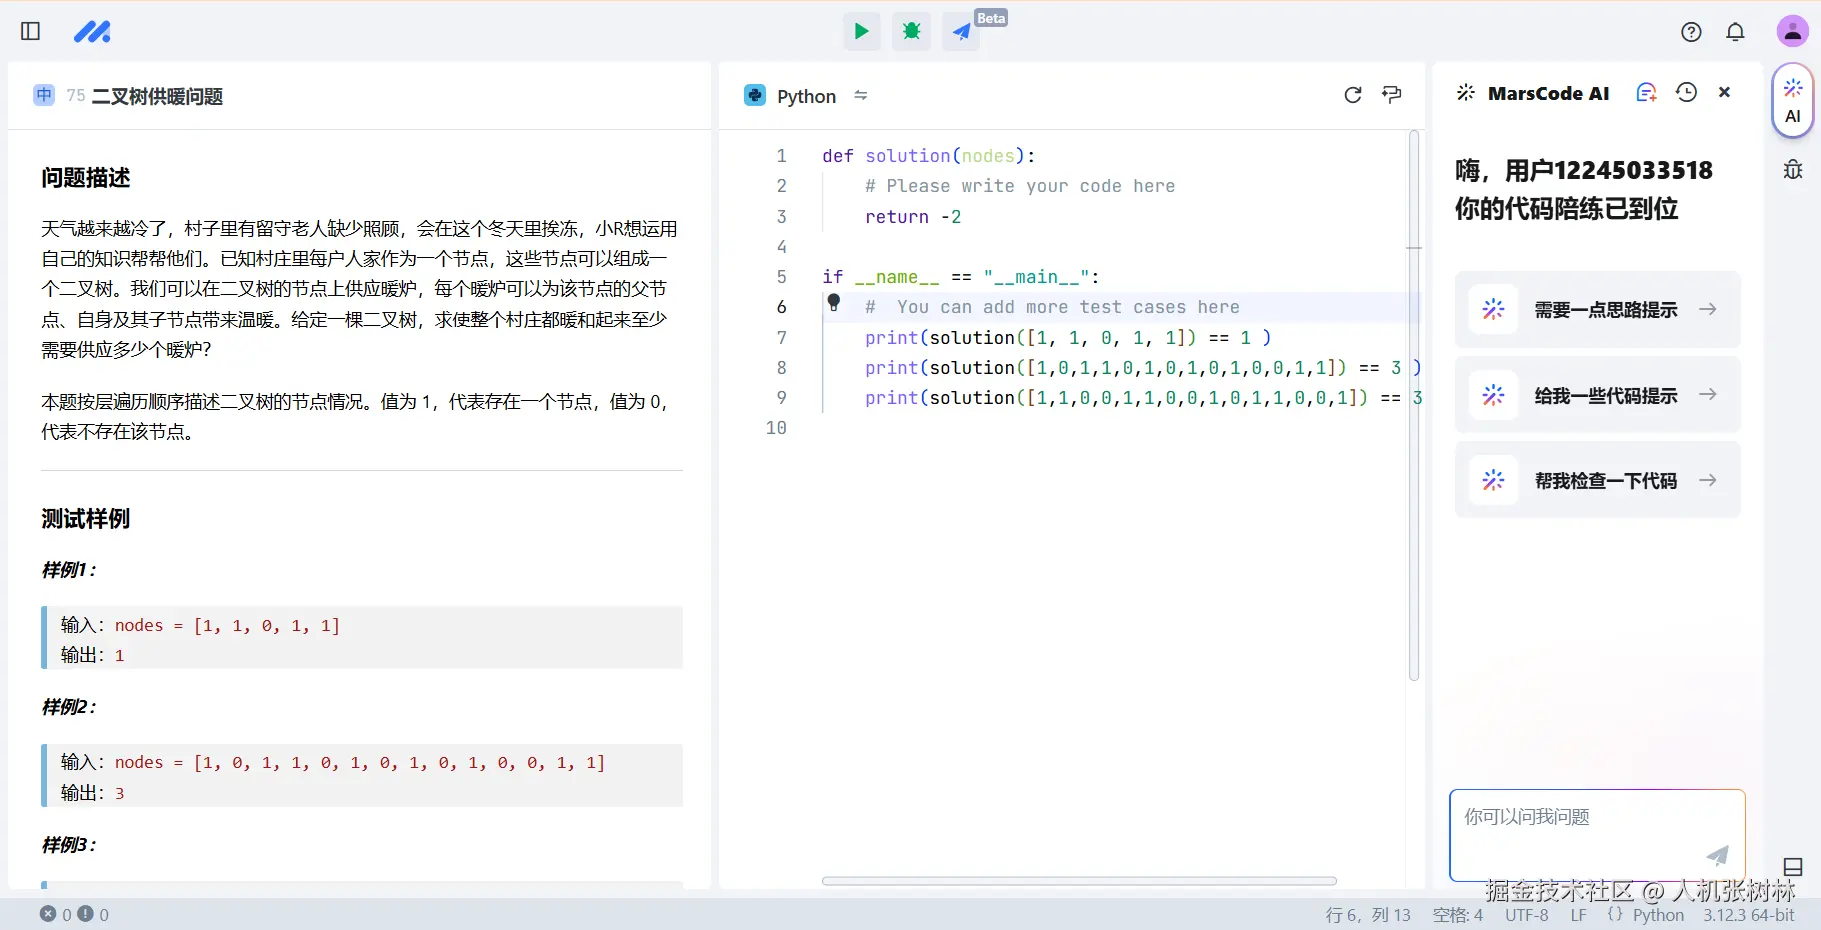Select '给我一些代码提示' suggestion
Viewport: 1821px width, 930px height.
[x=1597, y=395]
